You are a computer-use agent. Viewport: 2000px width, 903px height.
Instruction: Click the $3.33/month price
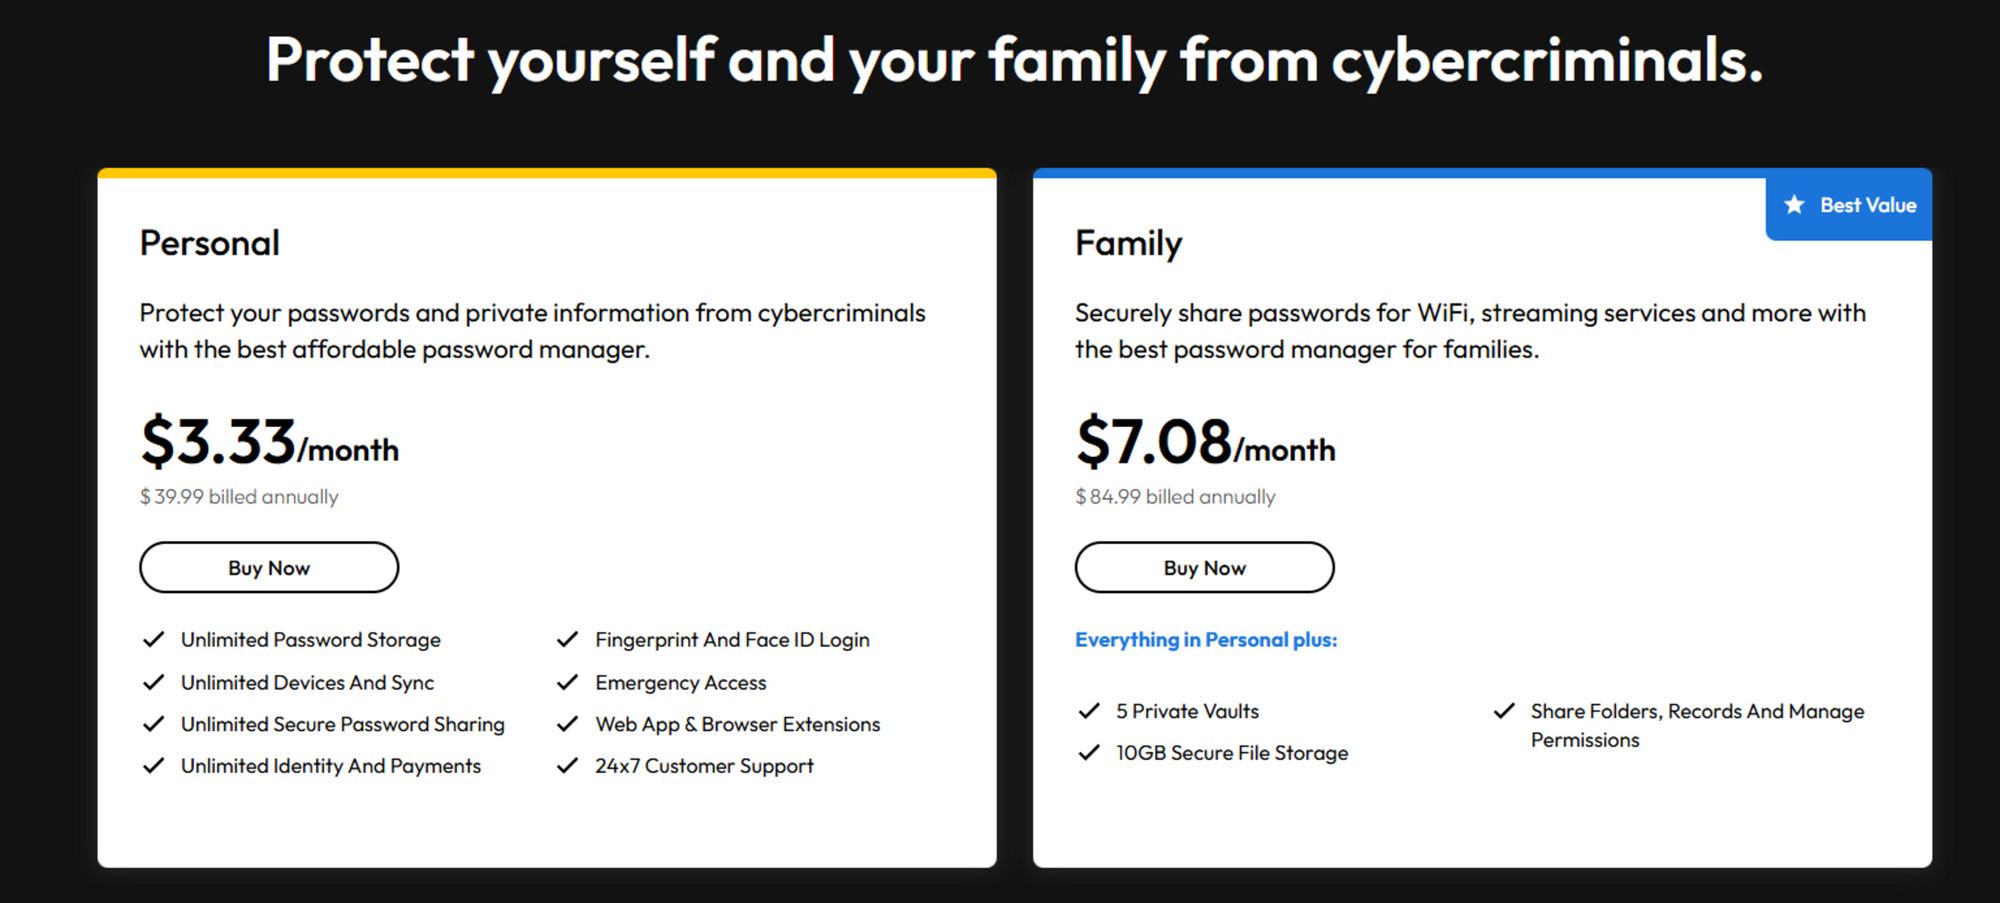269,442
